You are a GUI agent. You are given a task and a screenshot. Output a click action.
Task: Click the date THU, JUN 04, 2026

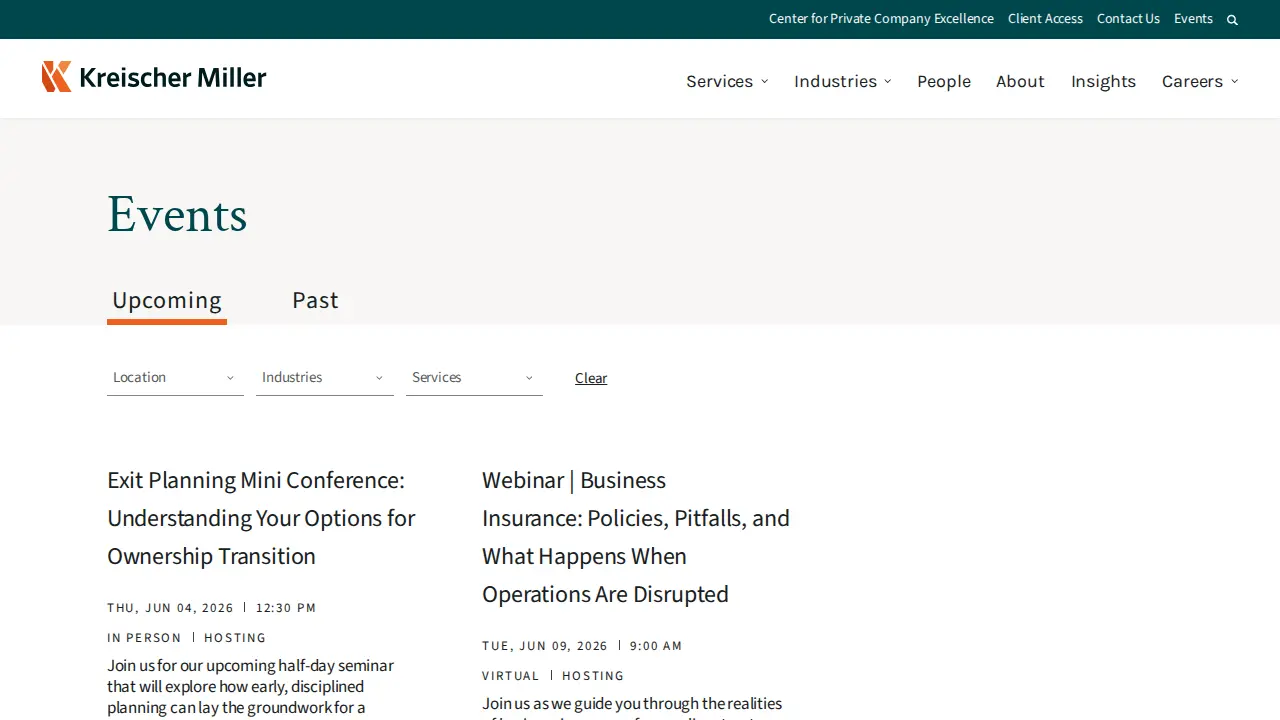tap(170, 608)
